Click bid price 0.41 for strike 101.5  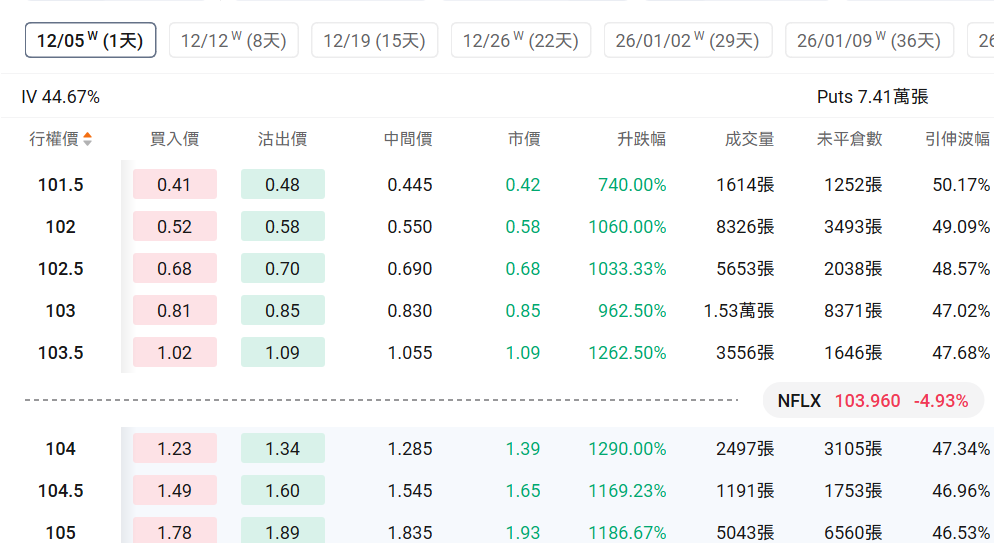click(x=174, y=185)
